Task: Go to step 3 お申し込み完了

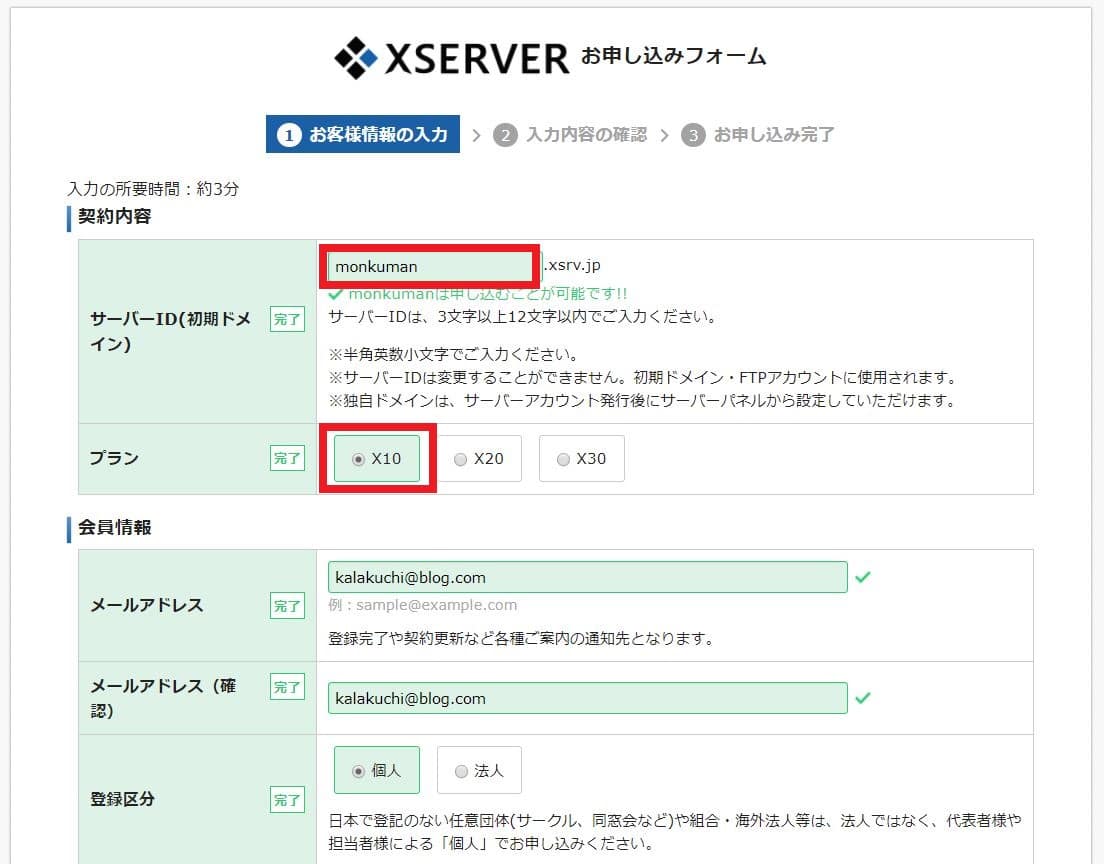Action: 758,135
